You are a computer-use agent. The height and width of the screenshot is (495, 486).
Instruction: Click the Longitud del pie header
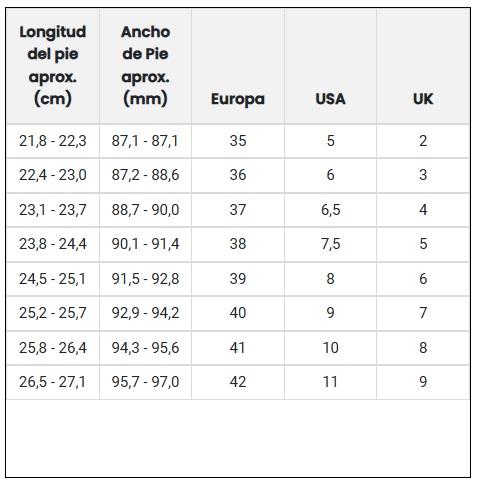click(x=53, y=66)
